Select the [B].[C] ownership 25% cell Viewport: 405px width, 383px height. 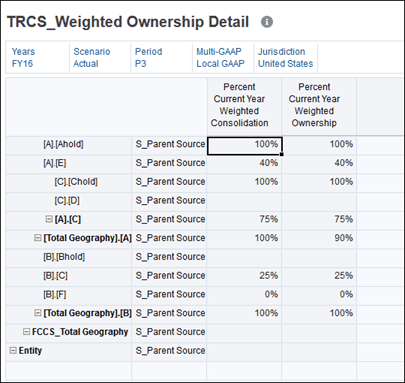319,277
